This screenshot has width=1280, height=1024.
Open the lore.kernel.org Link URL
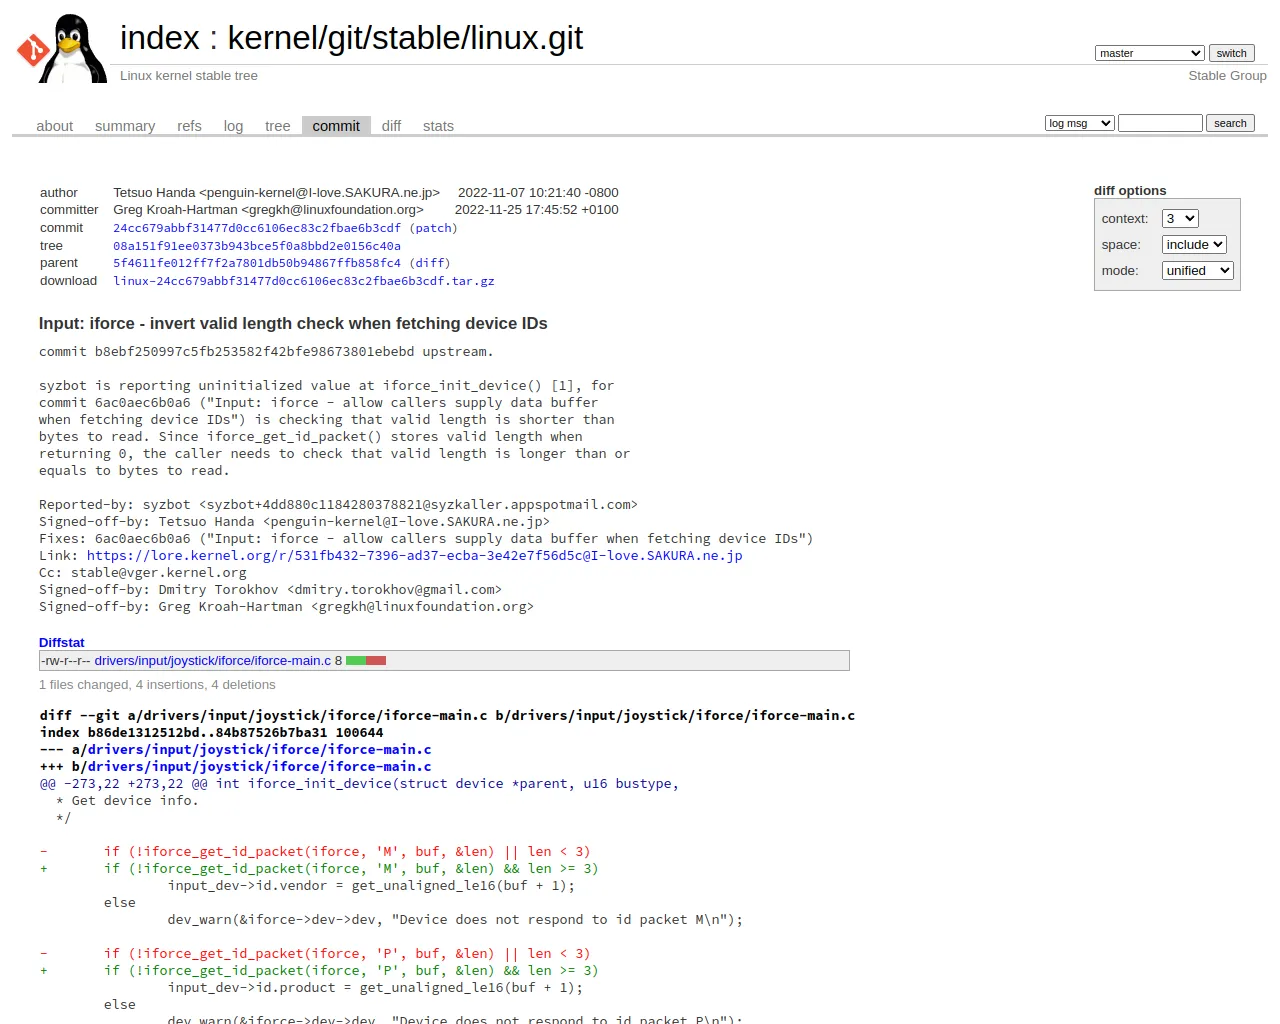pos(414,556)
